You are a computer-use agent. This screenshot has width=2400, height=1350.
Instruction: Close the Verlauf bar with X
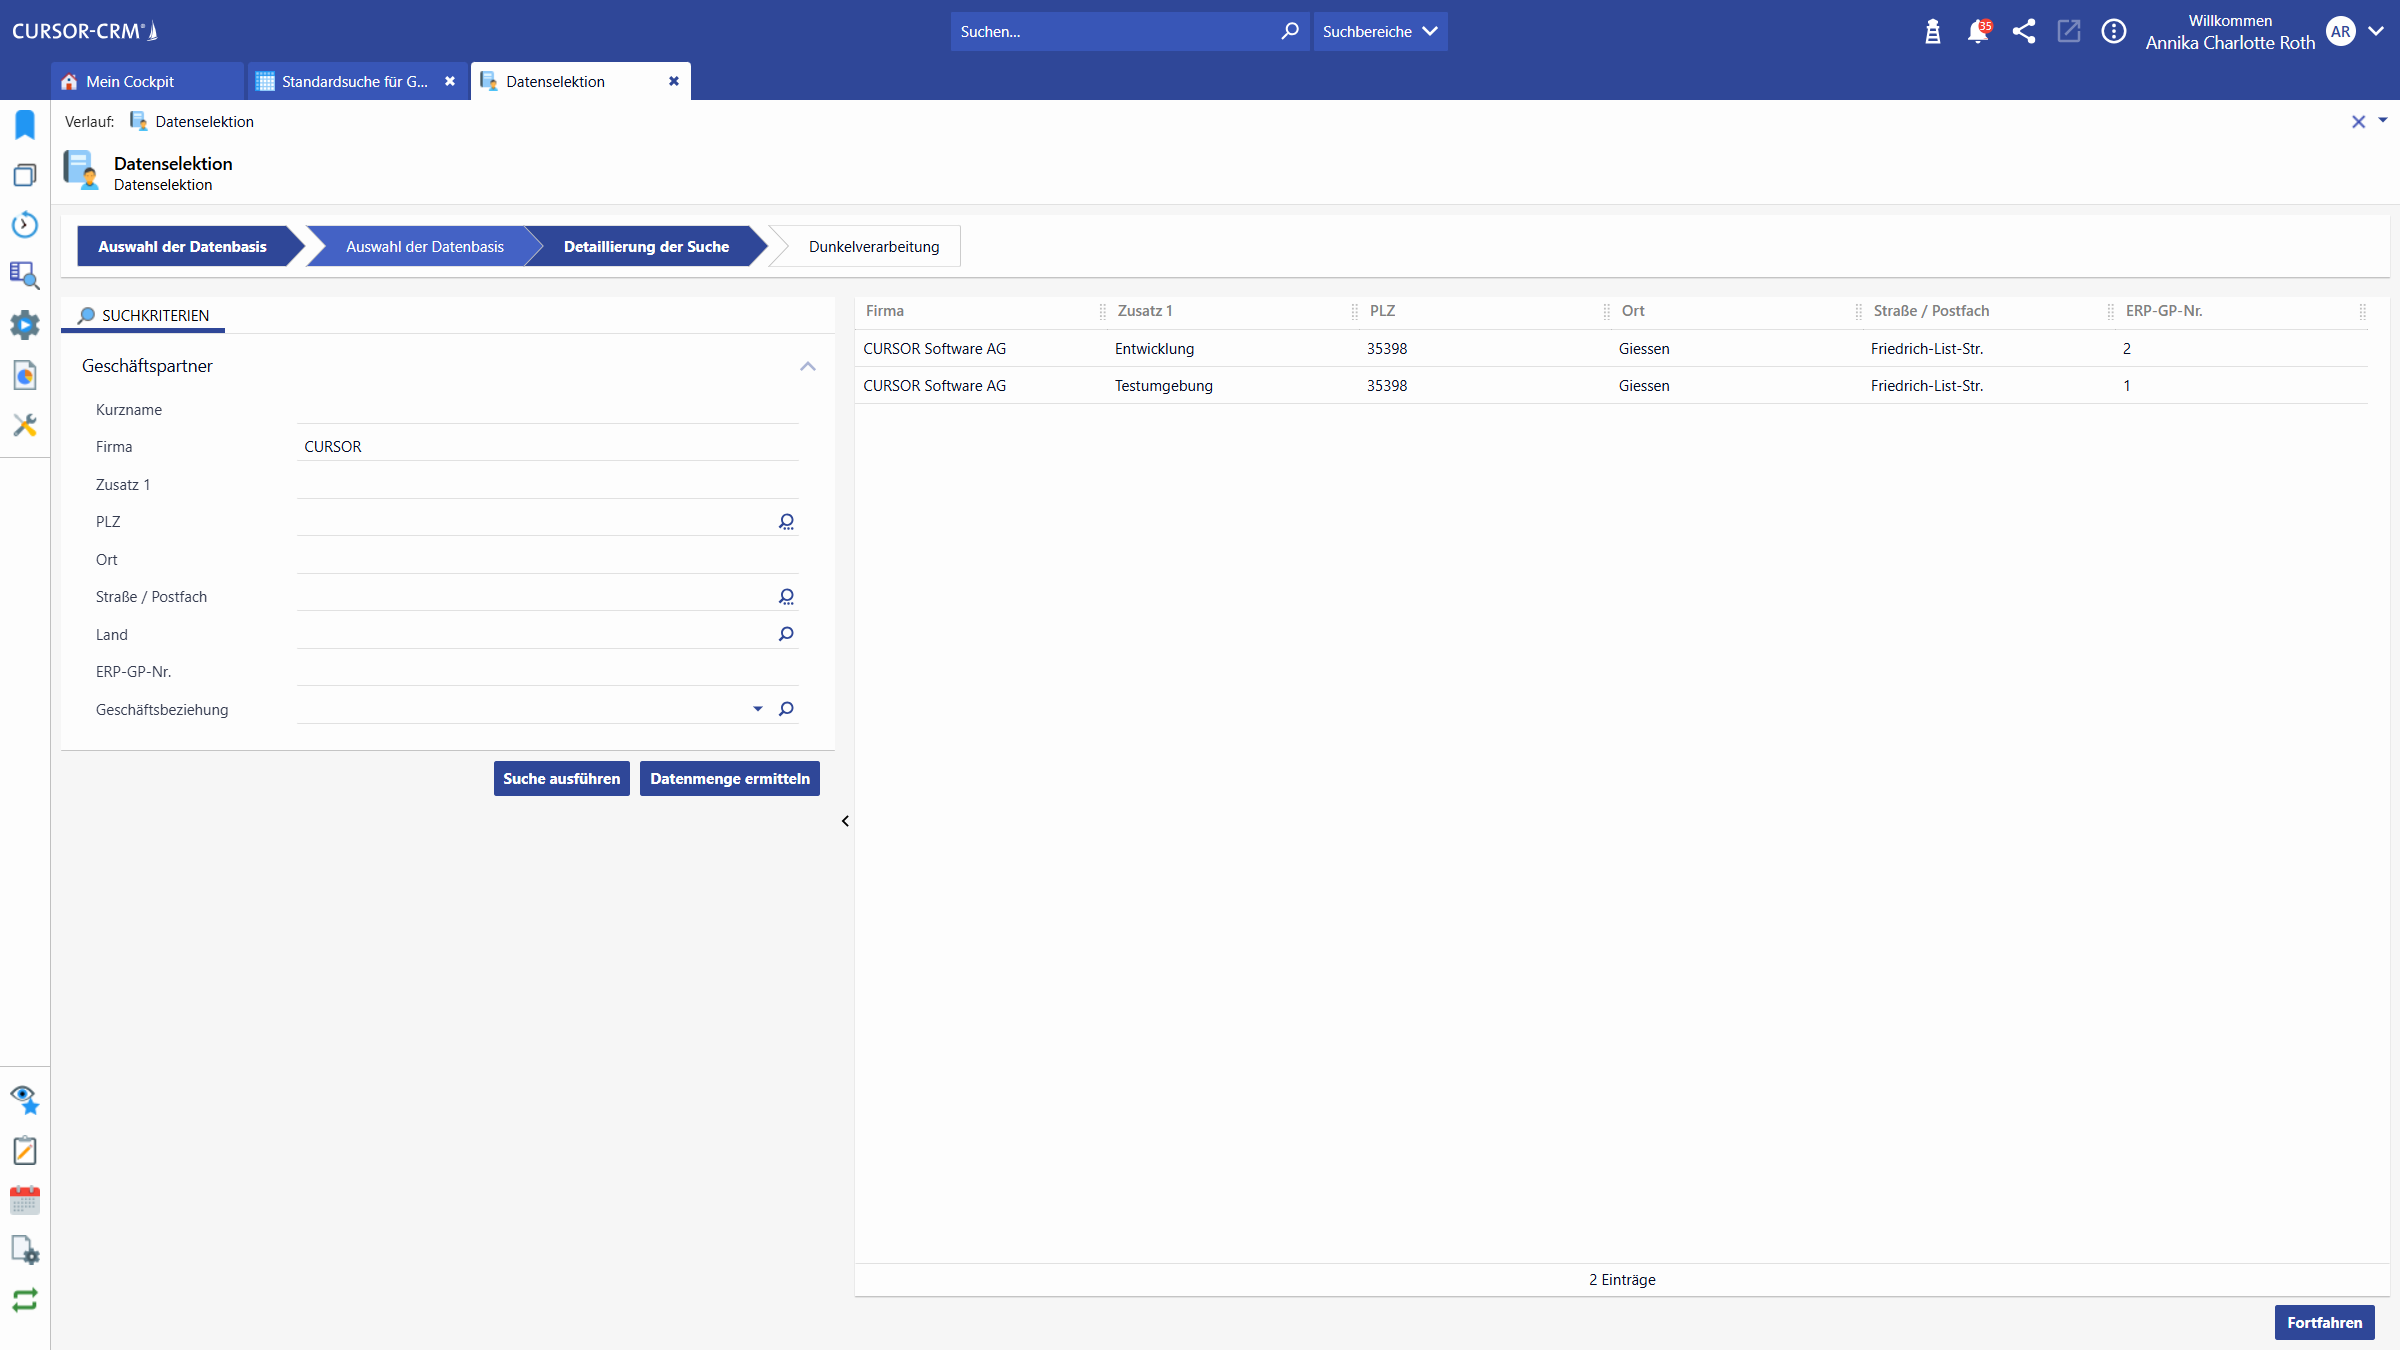(2359, 122)
